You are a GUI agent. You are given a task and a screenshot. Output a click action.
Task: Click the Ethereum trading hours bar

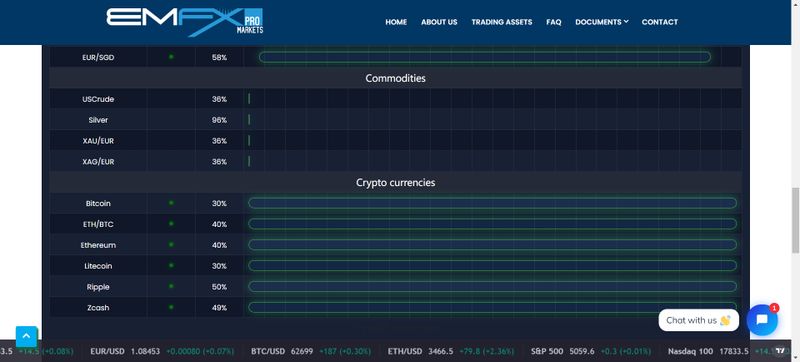(492, 245)
